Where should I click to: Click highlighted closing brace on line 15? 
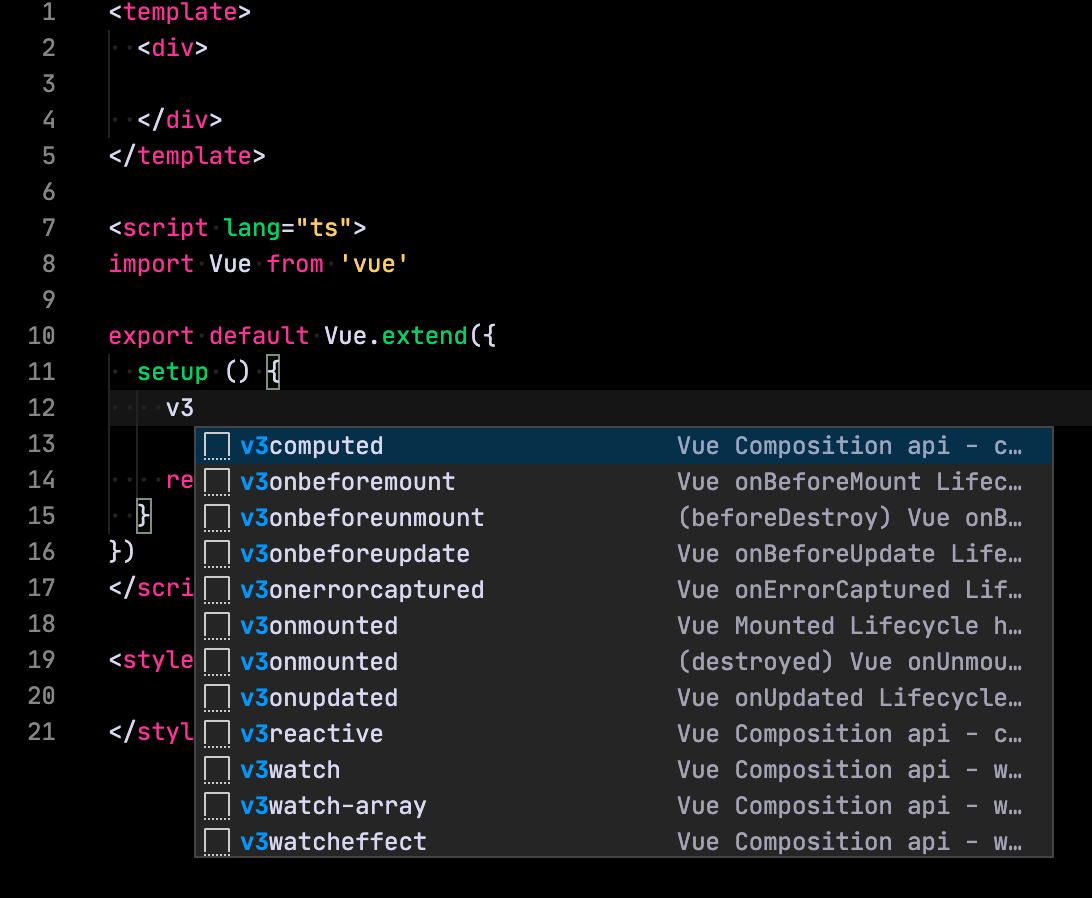pos(144,516)
